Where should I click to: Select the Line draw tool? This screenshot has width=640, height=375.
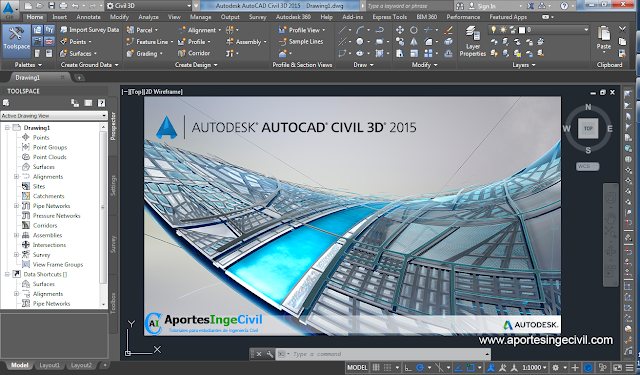(x=342, y=30)
